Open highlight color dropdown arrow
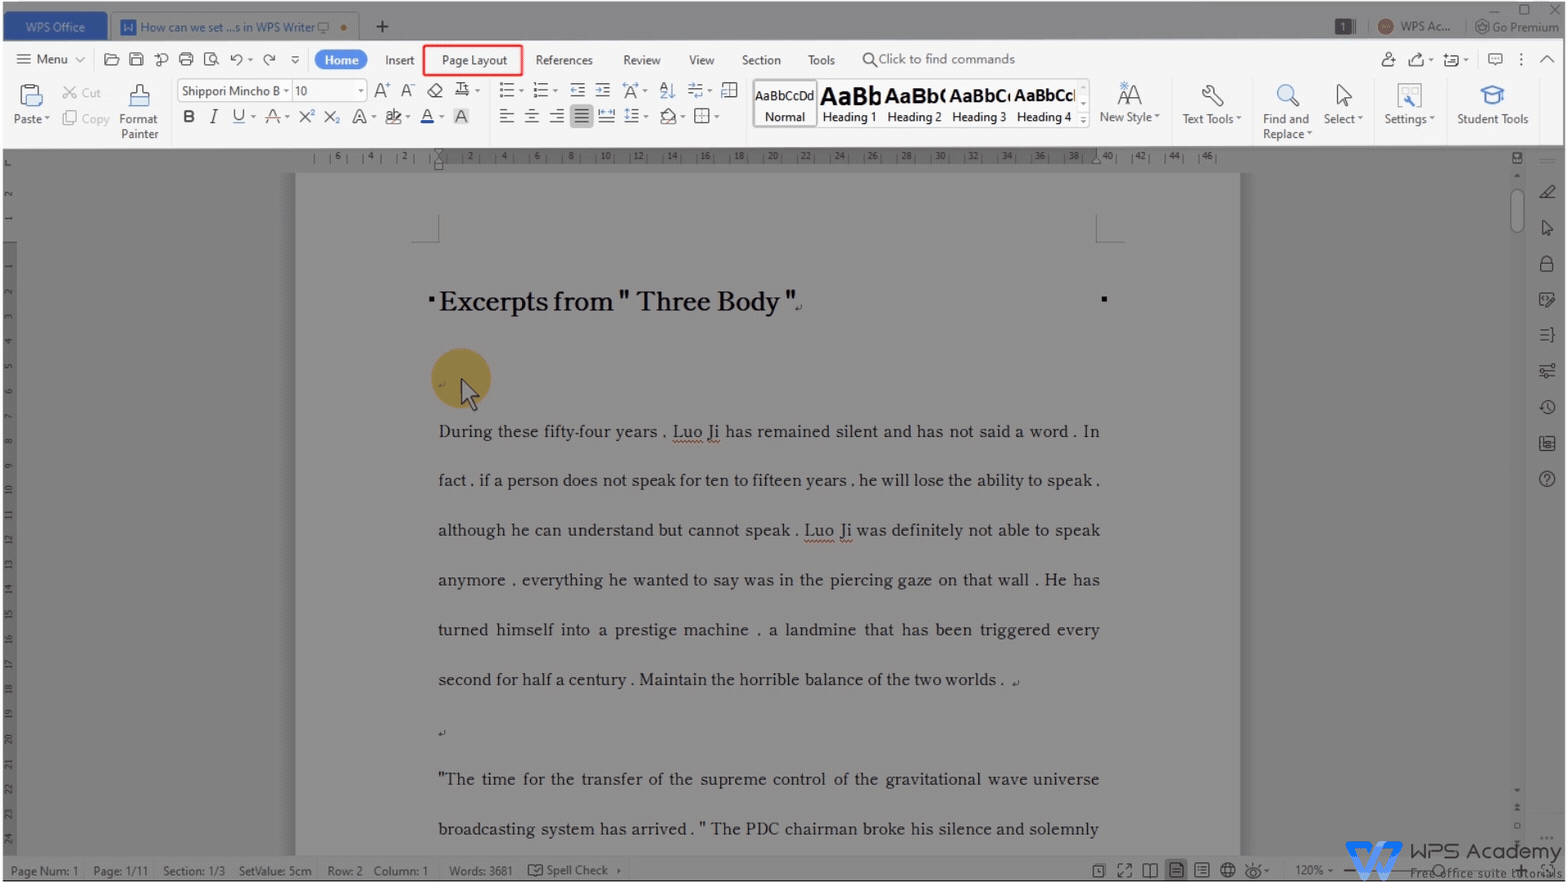This screenshot has height=882, width=1568. pos(407,118)
